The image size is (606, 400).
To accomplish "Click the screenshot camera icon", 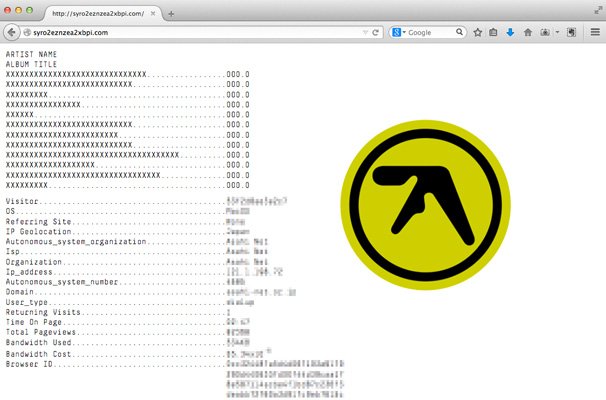I will [544, 32].
